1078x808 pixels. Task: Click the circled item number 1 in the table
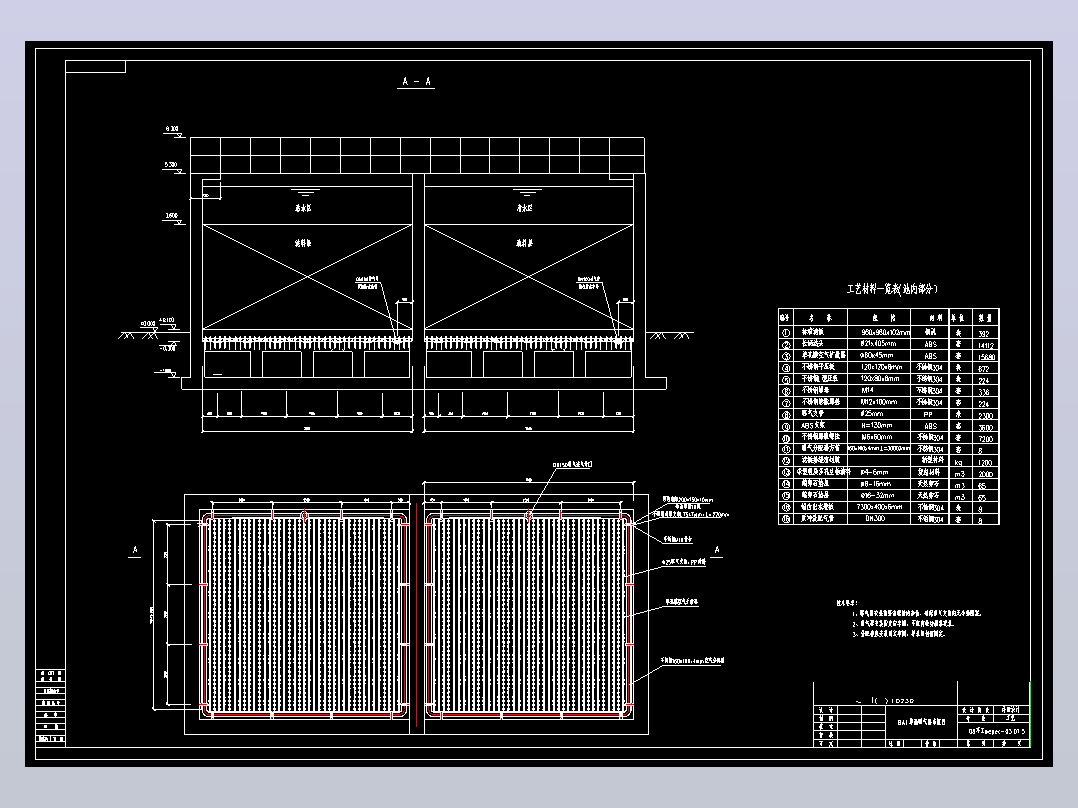click(x=786, y=332)
